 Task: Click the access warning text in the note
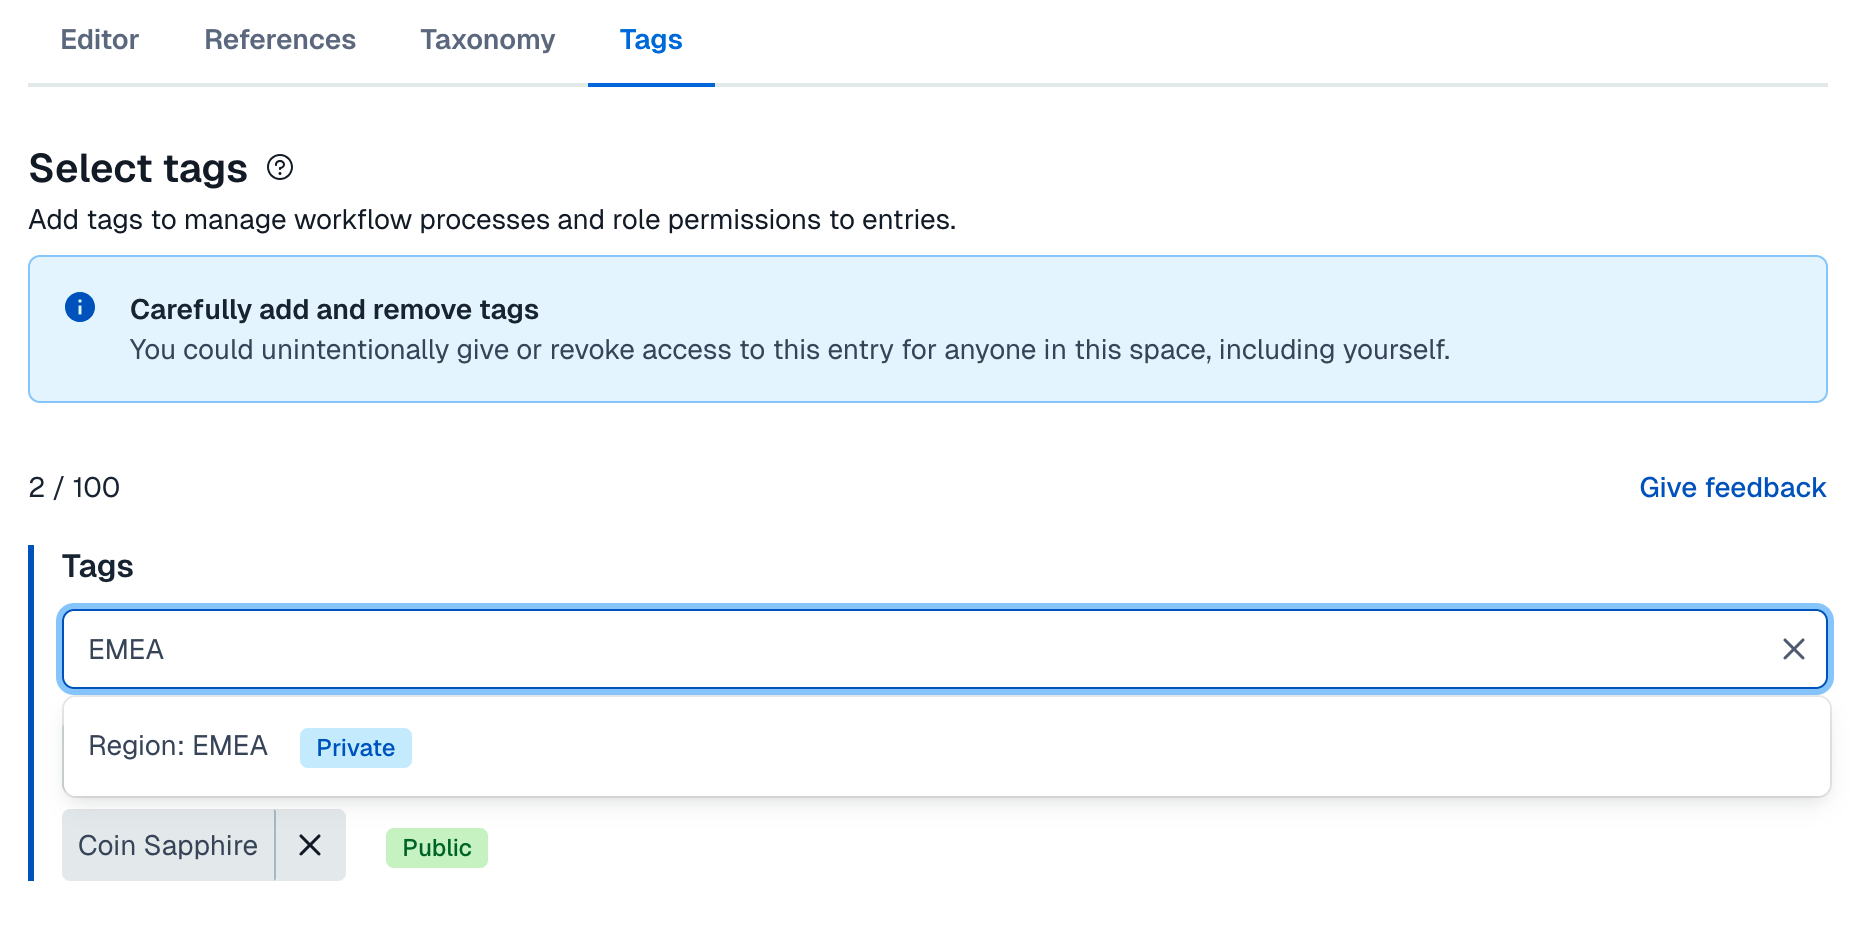[789, 350]
